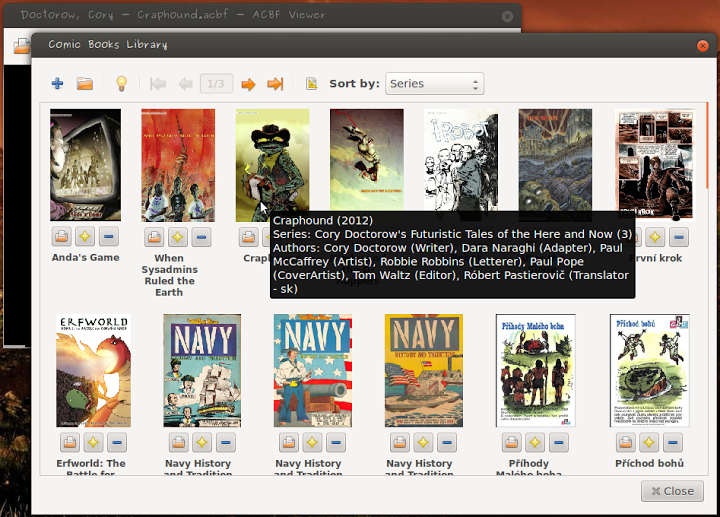The height and width of the screenshot is (517, 720).
Task: Select Příchod bohů cover thumbnail
Action: point(649,371)
